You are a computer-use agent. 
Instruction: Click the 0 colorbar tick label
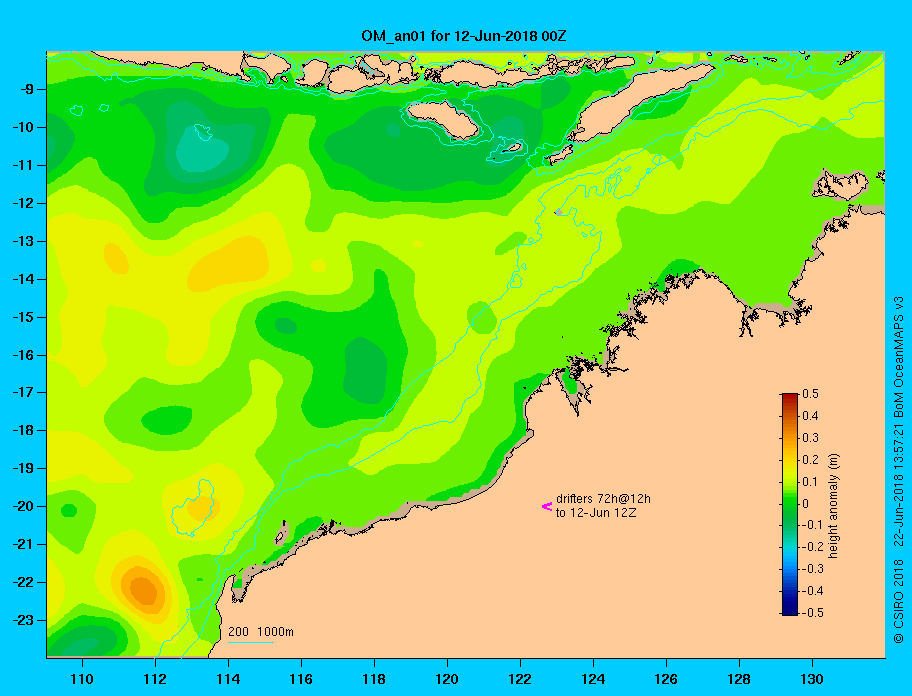pyautogui.click(x=806, y=504)
